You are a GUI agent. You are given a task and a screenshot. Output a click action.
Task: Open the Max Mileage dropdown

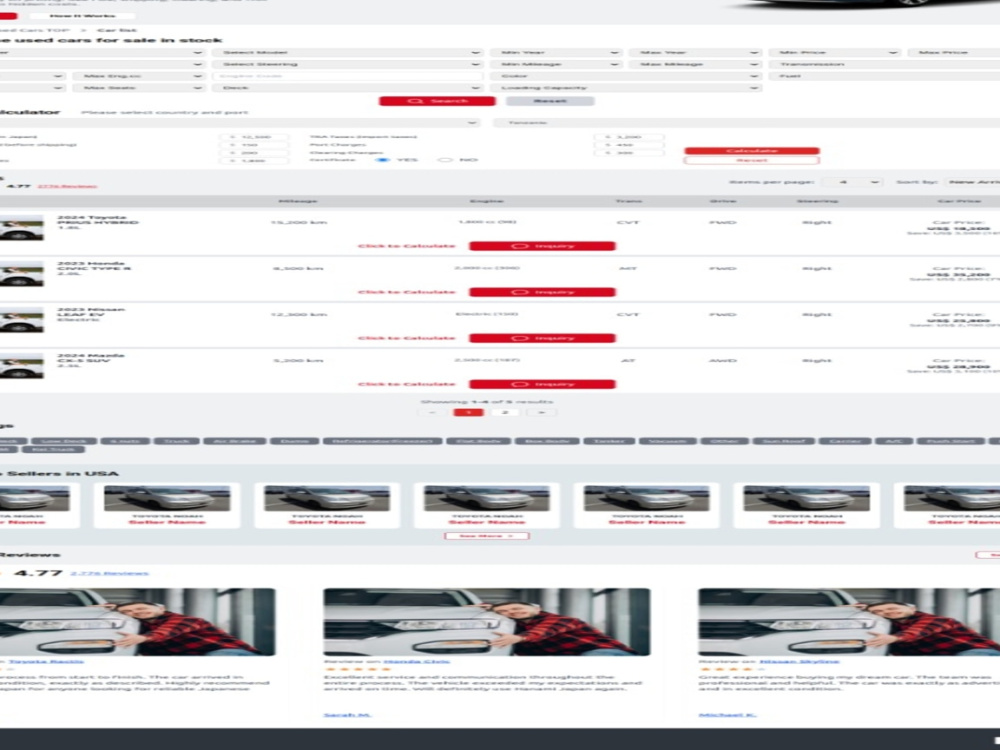[695, 64]
